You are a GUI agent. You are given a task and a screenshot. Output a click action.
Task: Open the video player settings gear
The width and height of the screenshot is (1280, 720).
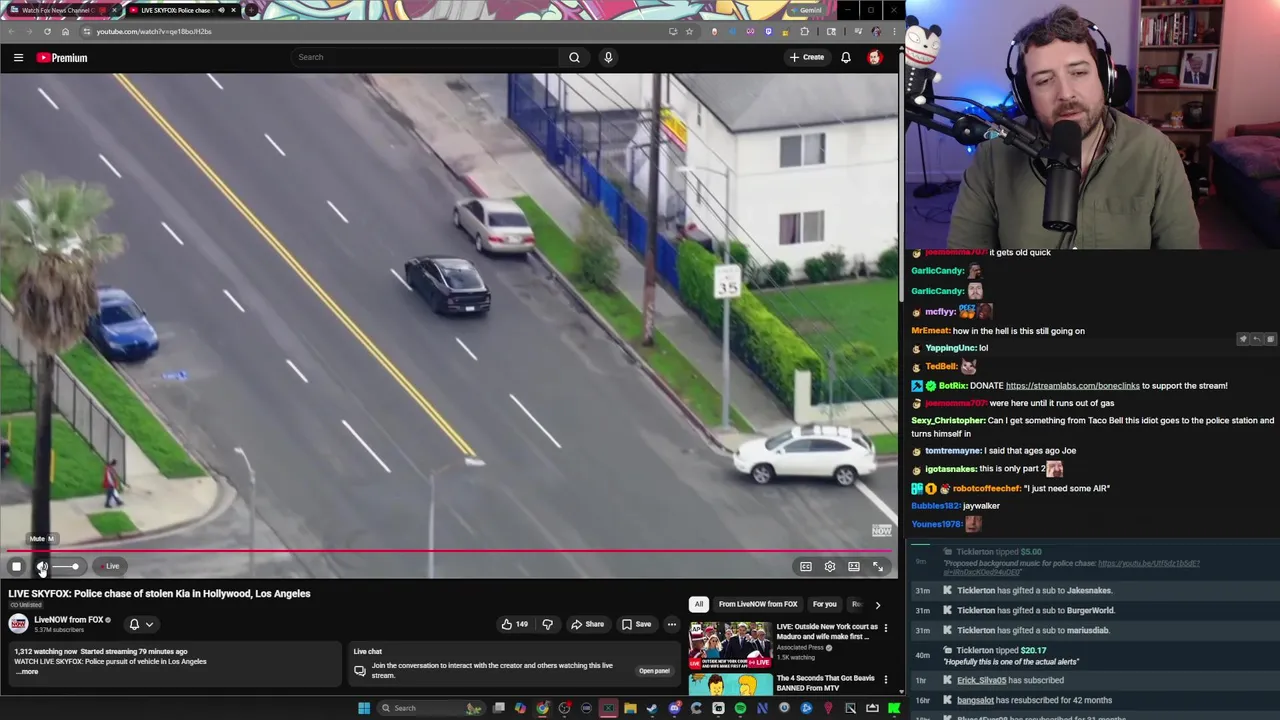point(830,567)
